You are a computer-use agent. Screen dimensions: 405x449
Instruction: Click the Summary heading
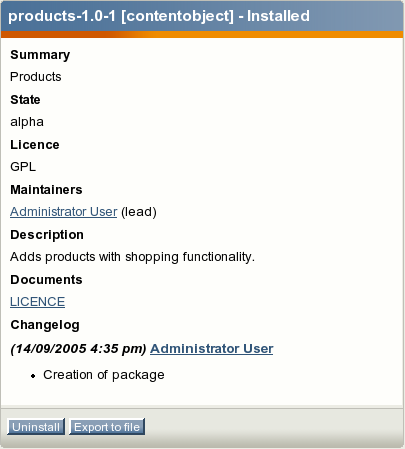[x=40, y=55]
